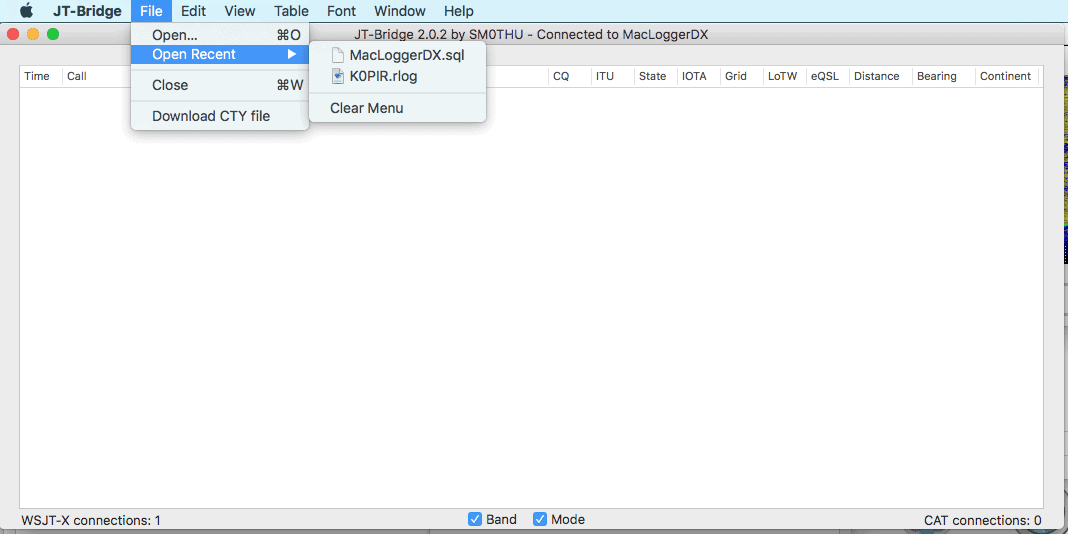This screenshot has width=1068, height=534.
Task: Open the Help menu
Action: [458, 11]
